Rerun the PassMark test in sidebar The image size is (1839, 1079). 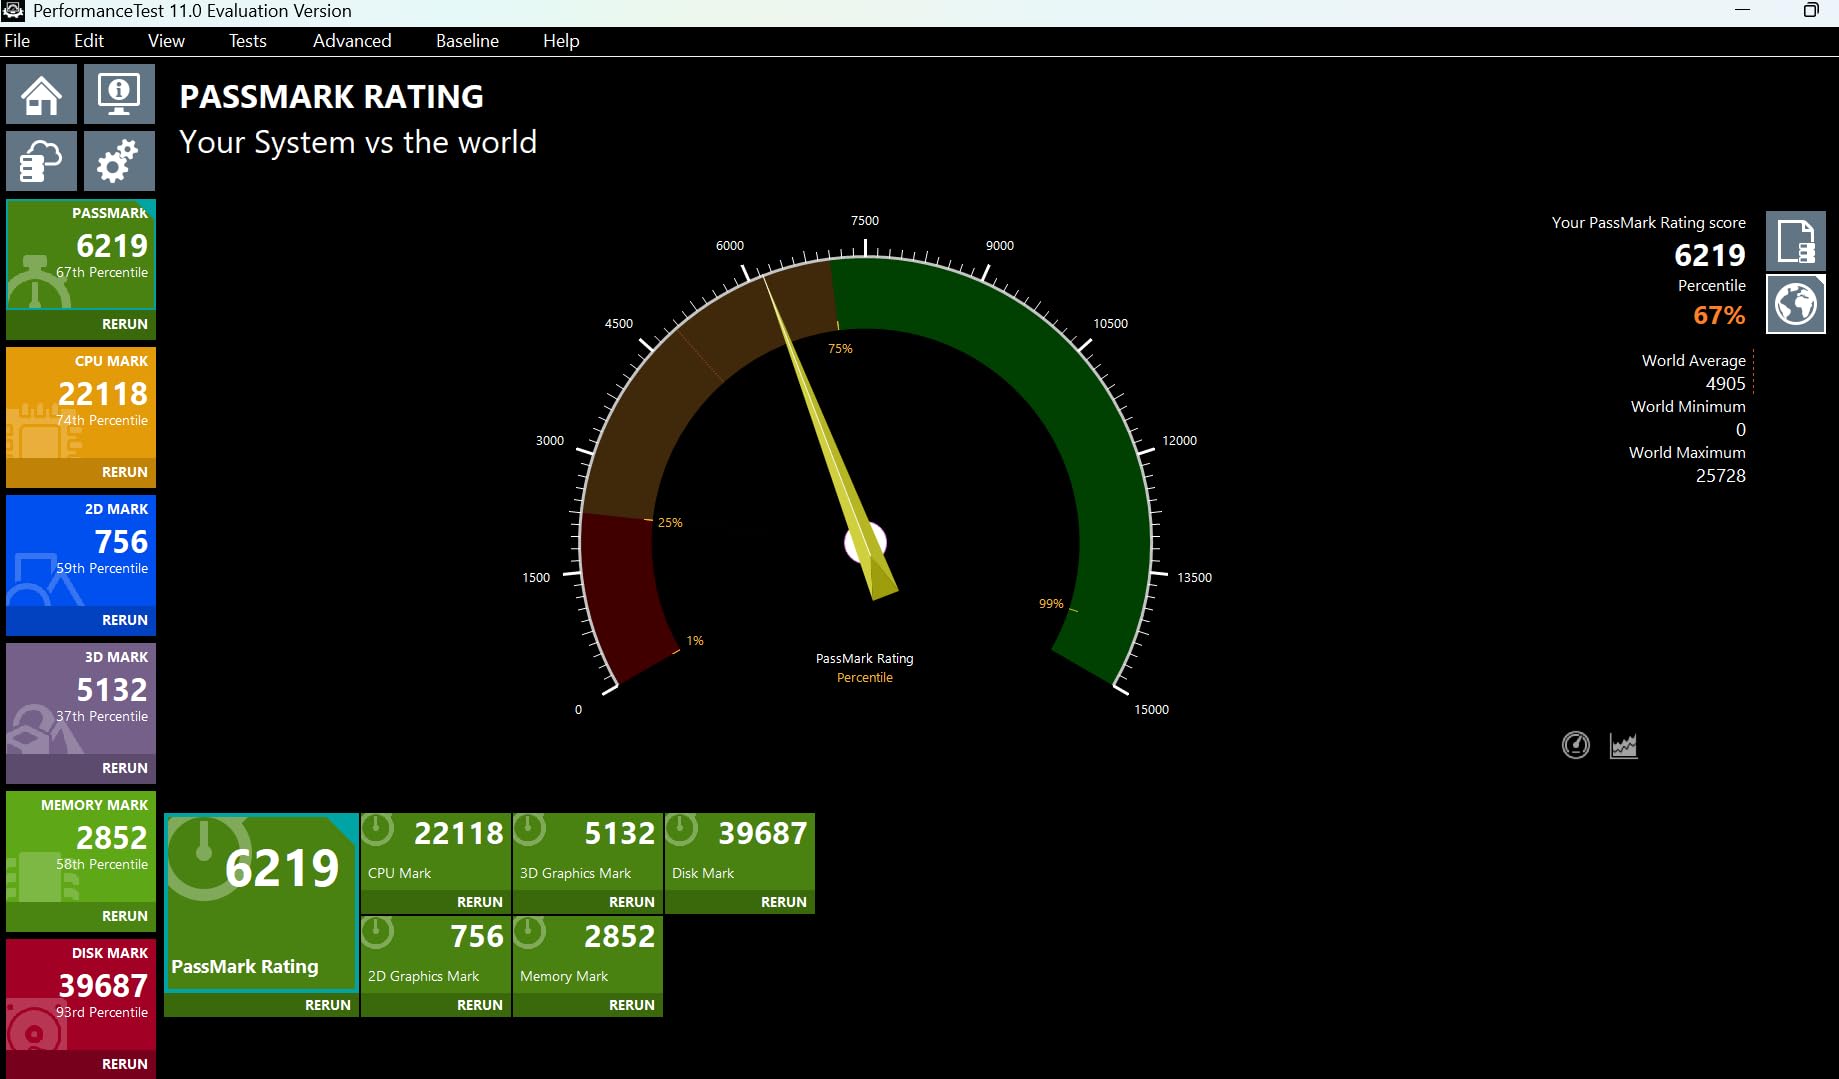tap(81, 324)
